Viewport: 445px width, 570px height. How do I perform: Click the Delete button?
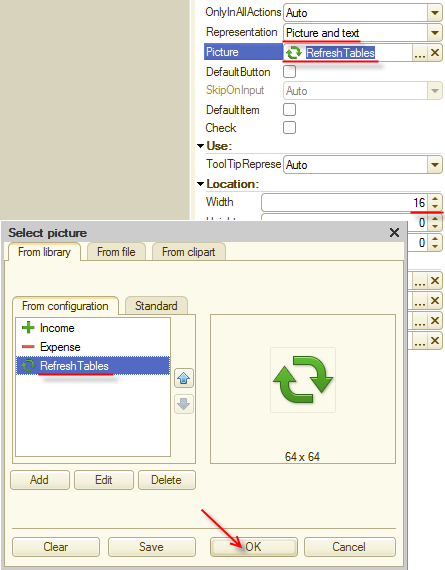point(167,480)
